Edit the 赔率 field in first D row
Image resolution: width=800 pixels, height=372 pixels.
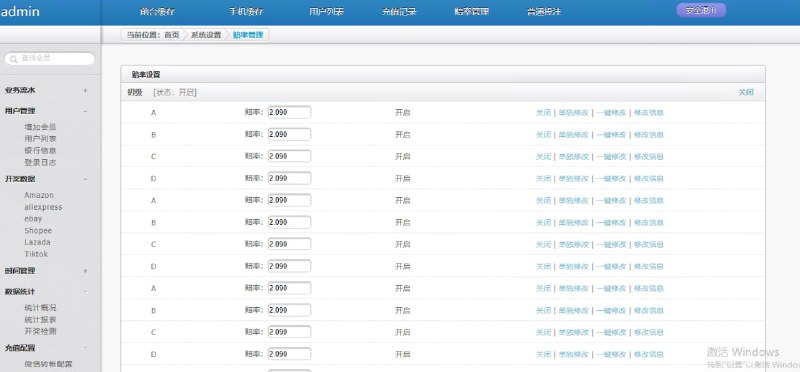pyautogui.click(x=289, y=178)
